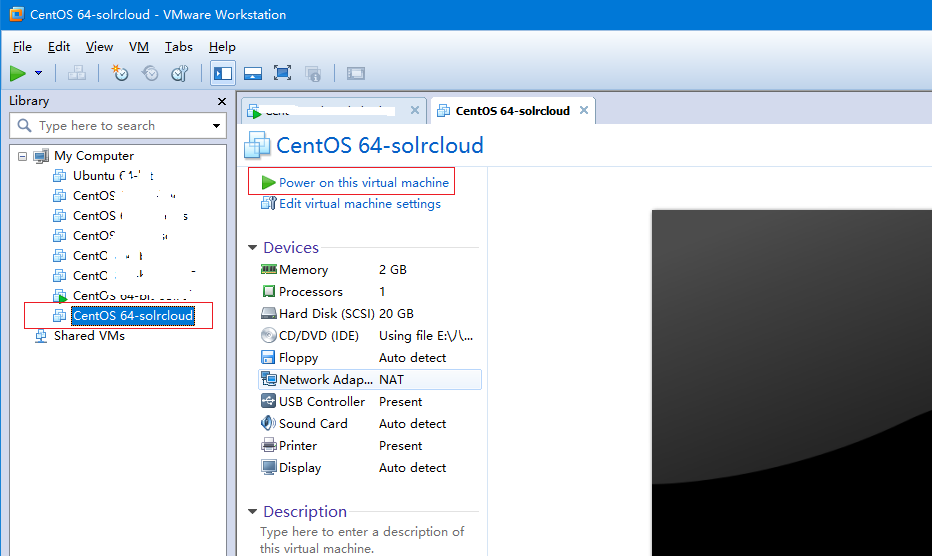Enter full screen mode toolbar icon
Screen dimensions: 932x556
(x=282, y=73)
